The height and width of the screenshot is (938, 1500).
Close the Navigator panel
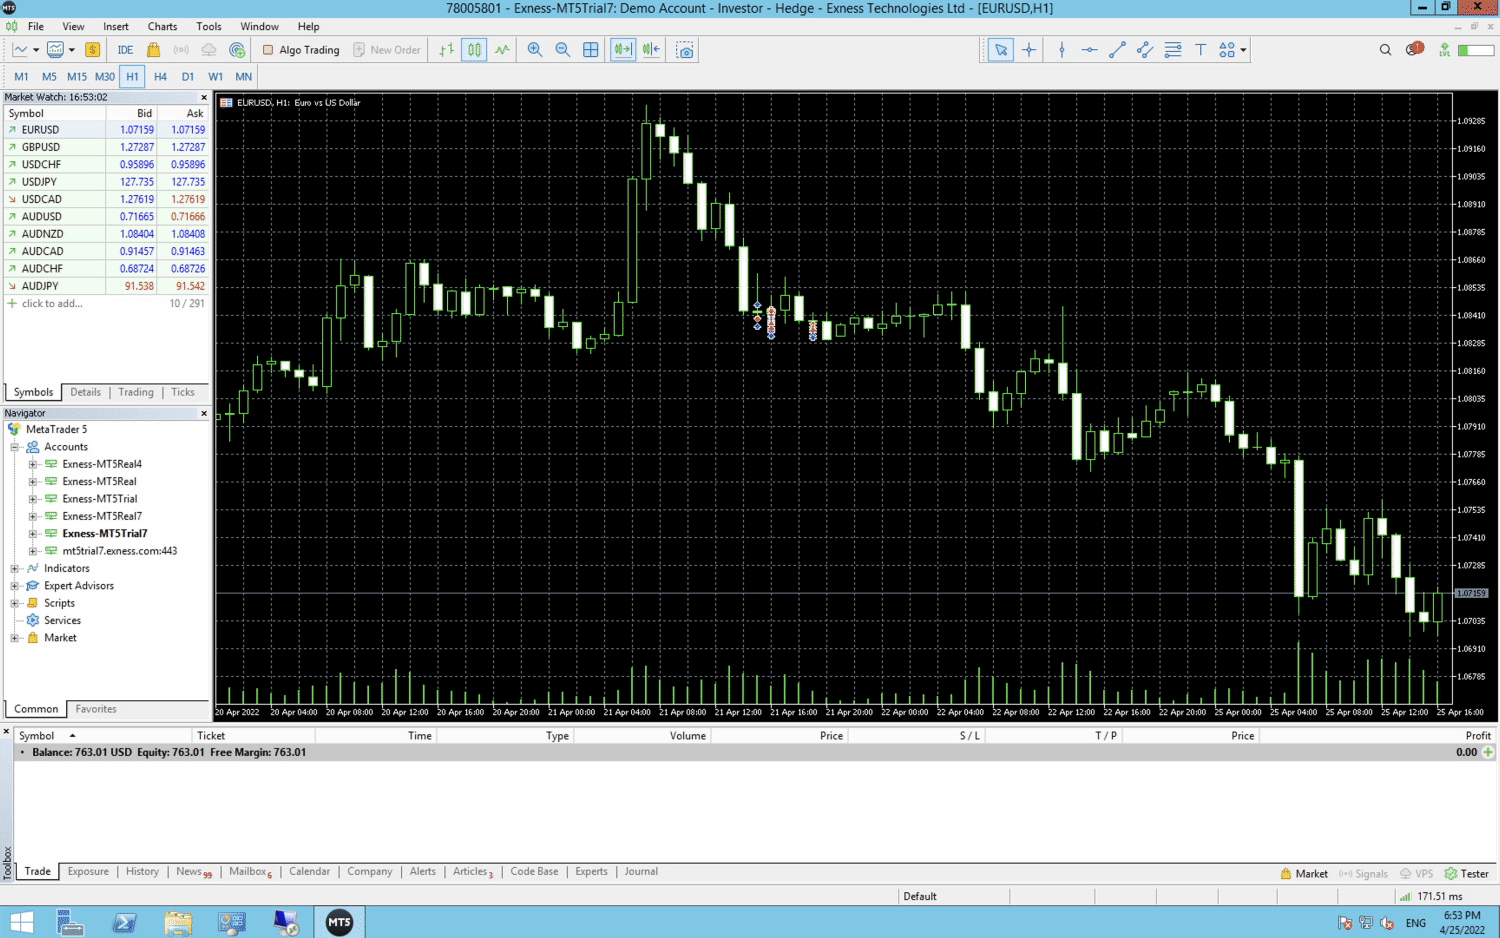click(x=204, y=413)
